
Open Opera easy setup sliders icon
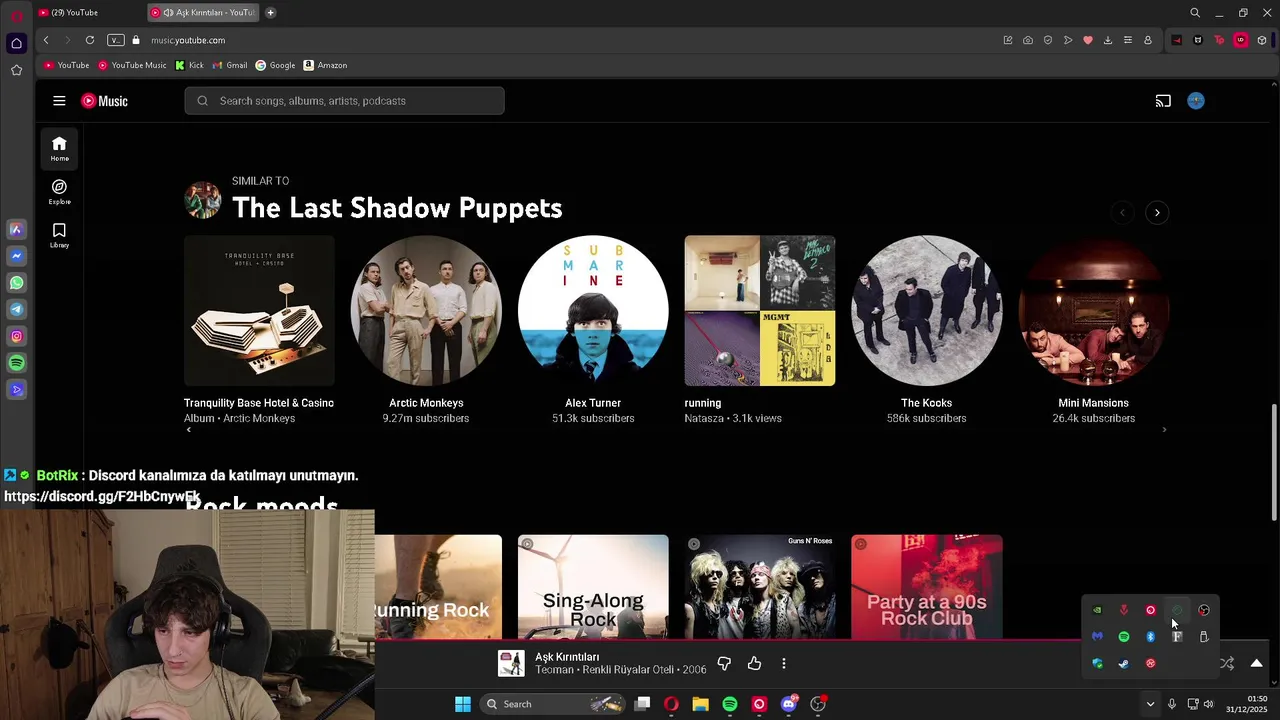pyautogui.click(x=1128, y=40)
